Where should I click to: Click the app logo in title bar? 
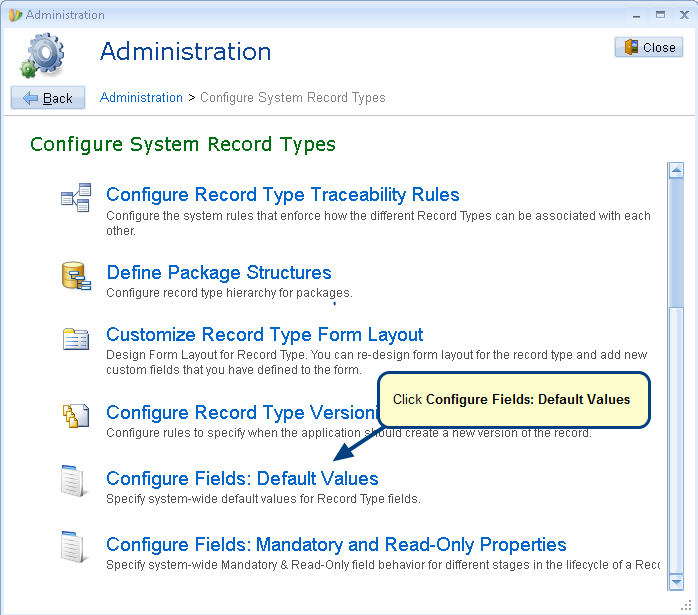tap(15, 15)
